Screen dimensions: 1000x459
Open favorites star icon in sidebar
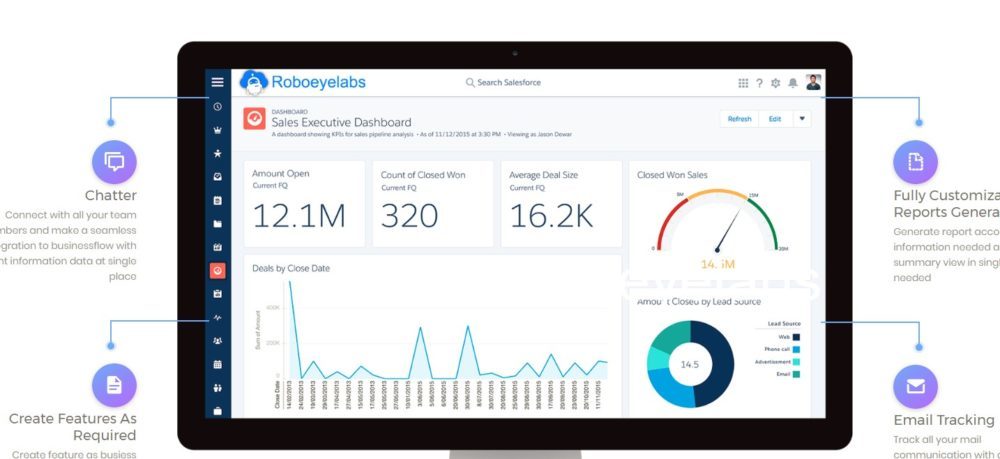217,154
